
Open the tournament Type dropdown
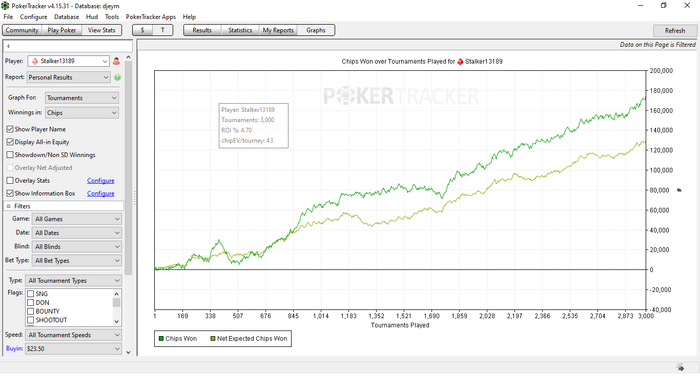pyautogui.click(x=73, y=281)
